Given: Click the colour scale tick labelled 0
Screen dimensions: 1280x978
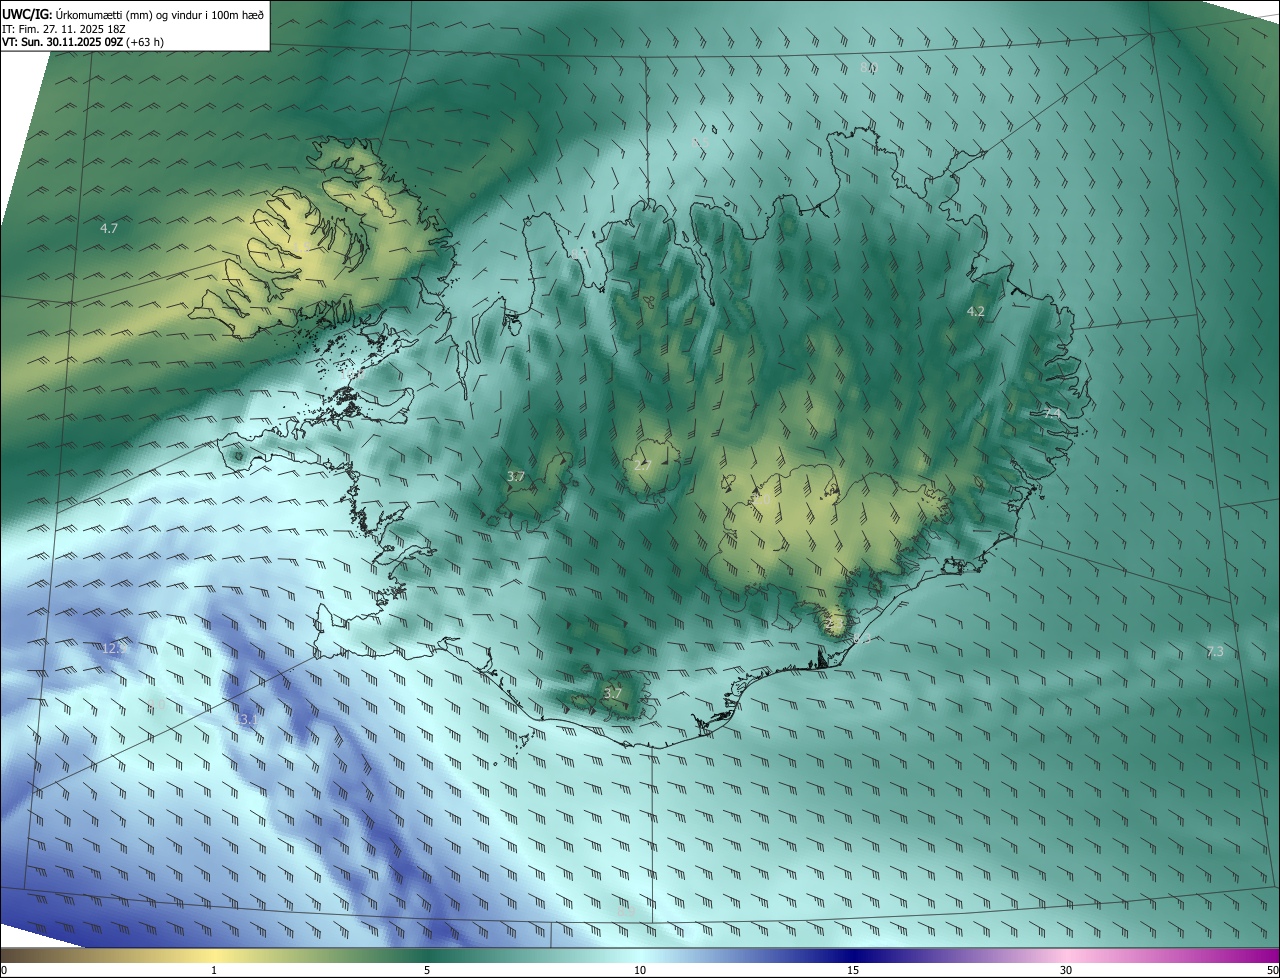Looking at the screenshot, I should [x=4, y=970].
